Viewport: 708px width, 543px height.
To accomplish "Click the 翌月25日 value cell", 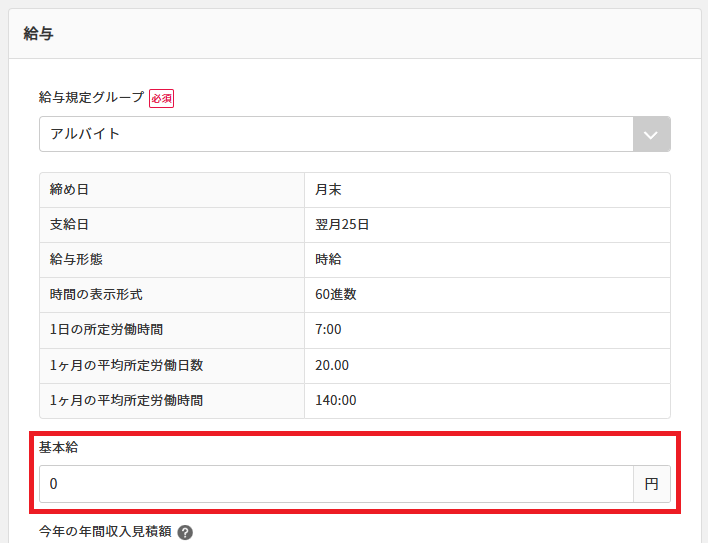I will tap(342, 225).
